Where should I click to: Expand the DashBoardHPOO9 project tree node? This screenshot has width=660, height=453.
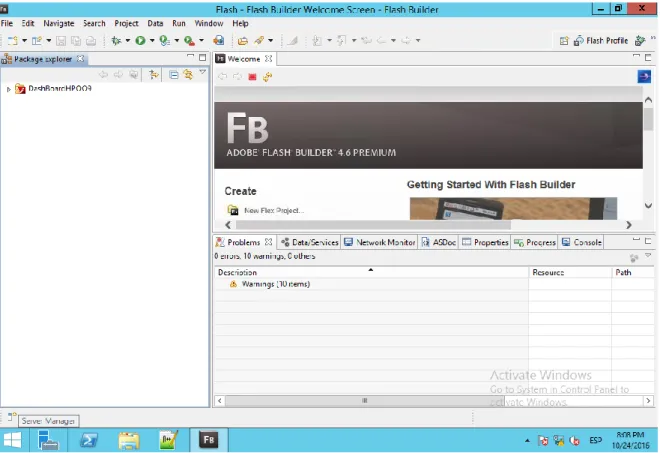point(8,89)
